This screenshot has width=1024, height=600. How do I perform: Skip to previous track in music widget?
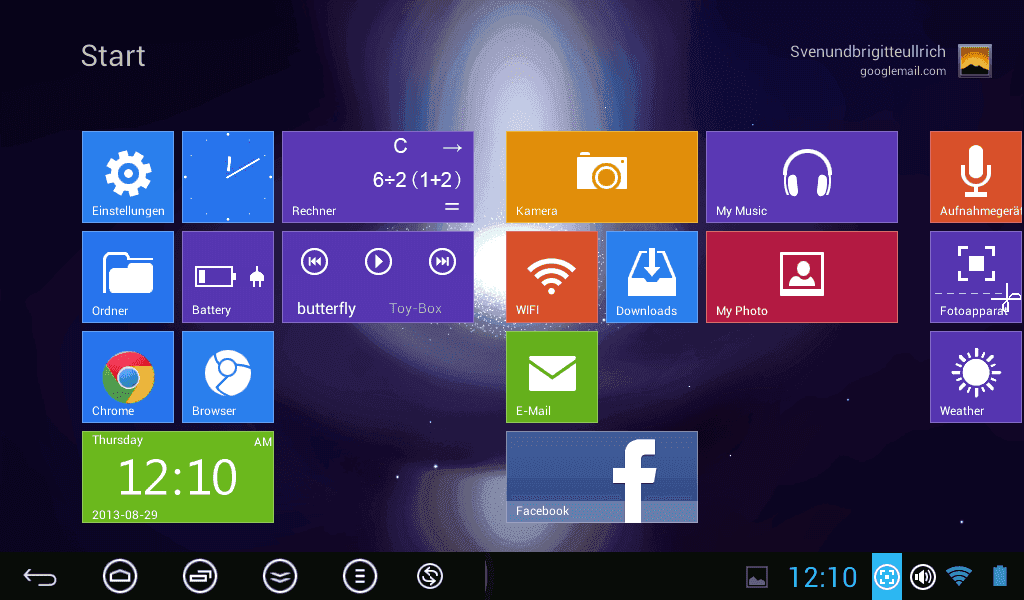[x=314, y=262]
